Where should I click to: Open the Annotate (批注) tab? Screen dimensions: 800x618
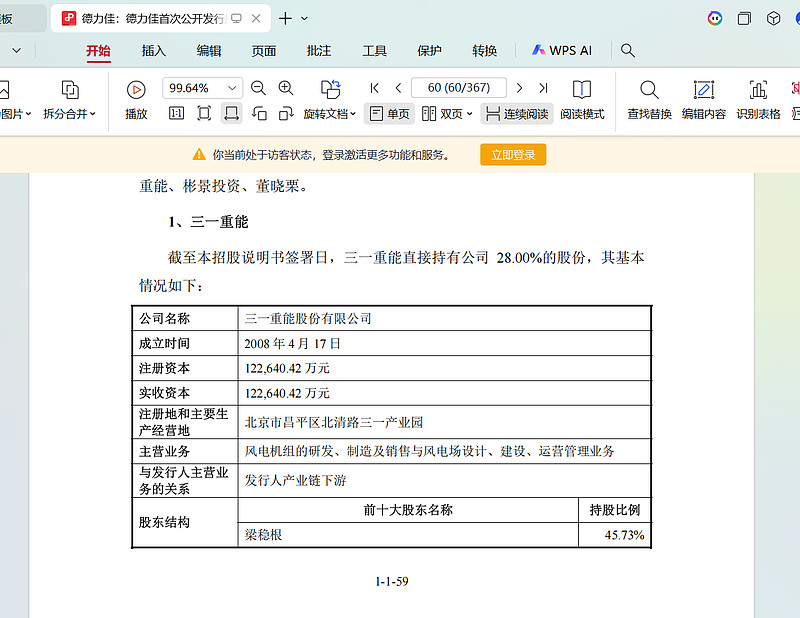(x=319, y=51)
